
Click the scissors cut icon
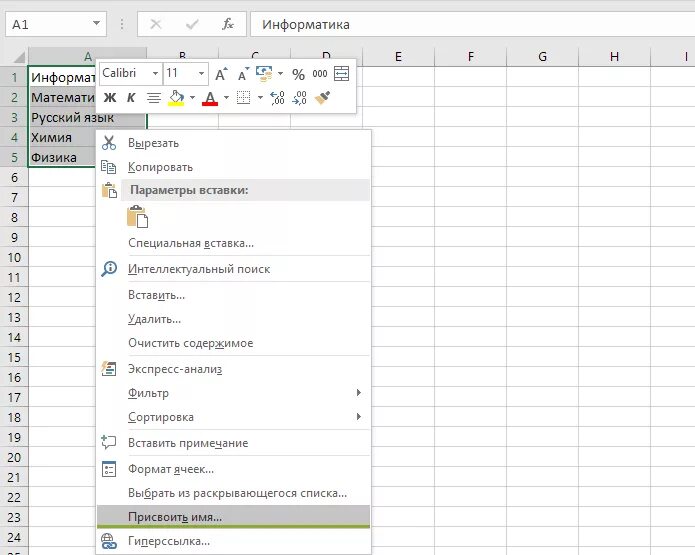click(x=109, y=143)
